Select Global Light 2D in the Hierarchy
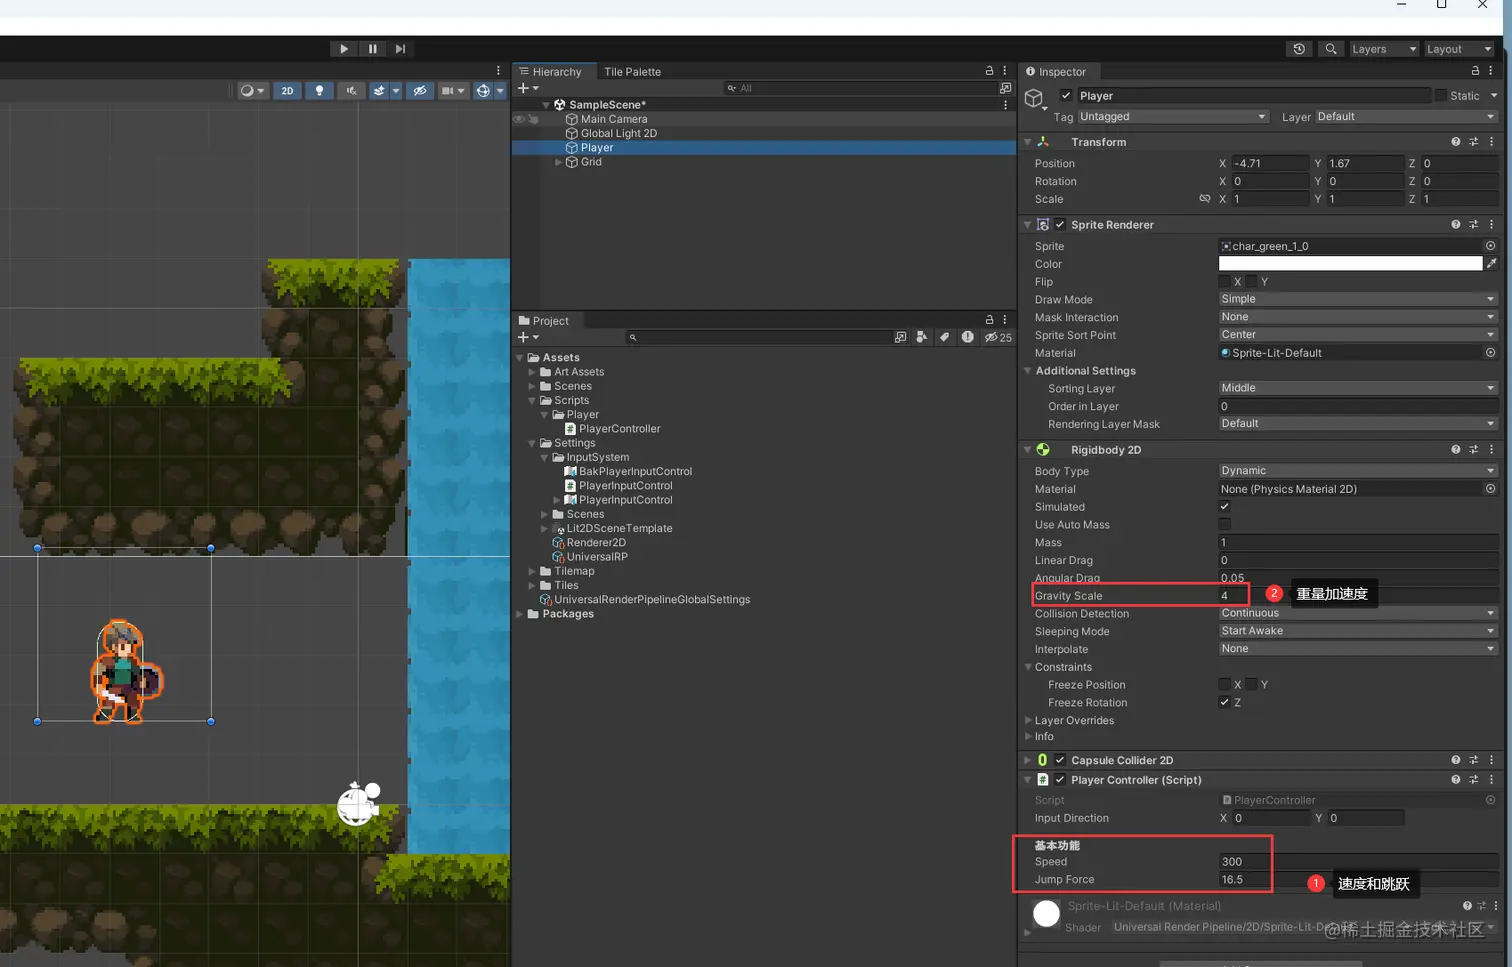1512x967 pixels. pyautogui.click(x=619, y=133)
